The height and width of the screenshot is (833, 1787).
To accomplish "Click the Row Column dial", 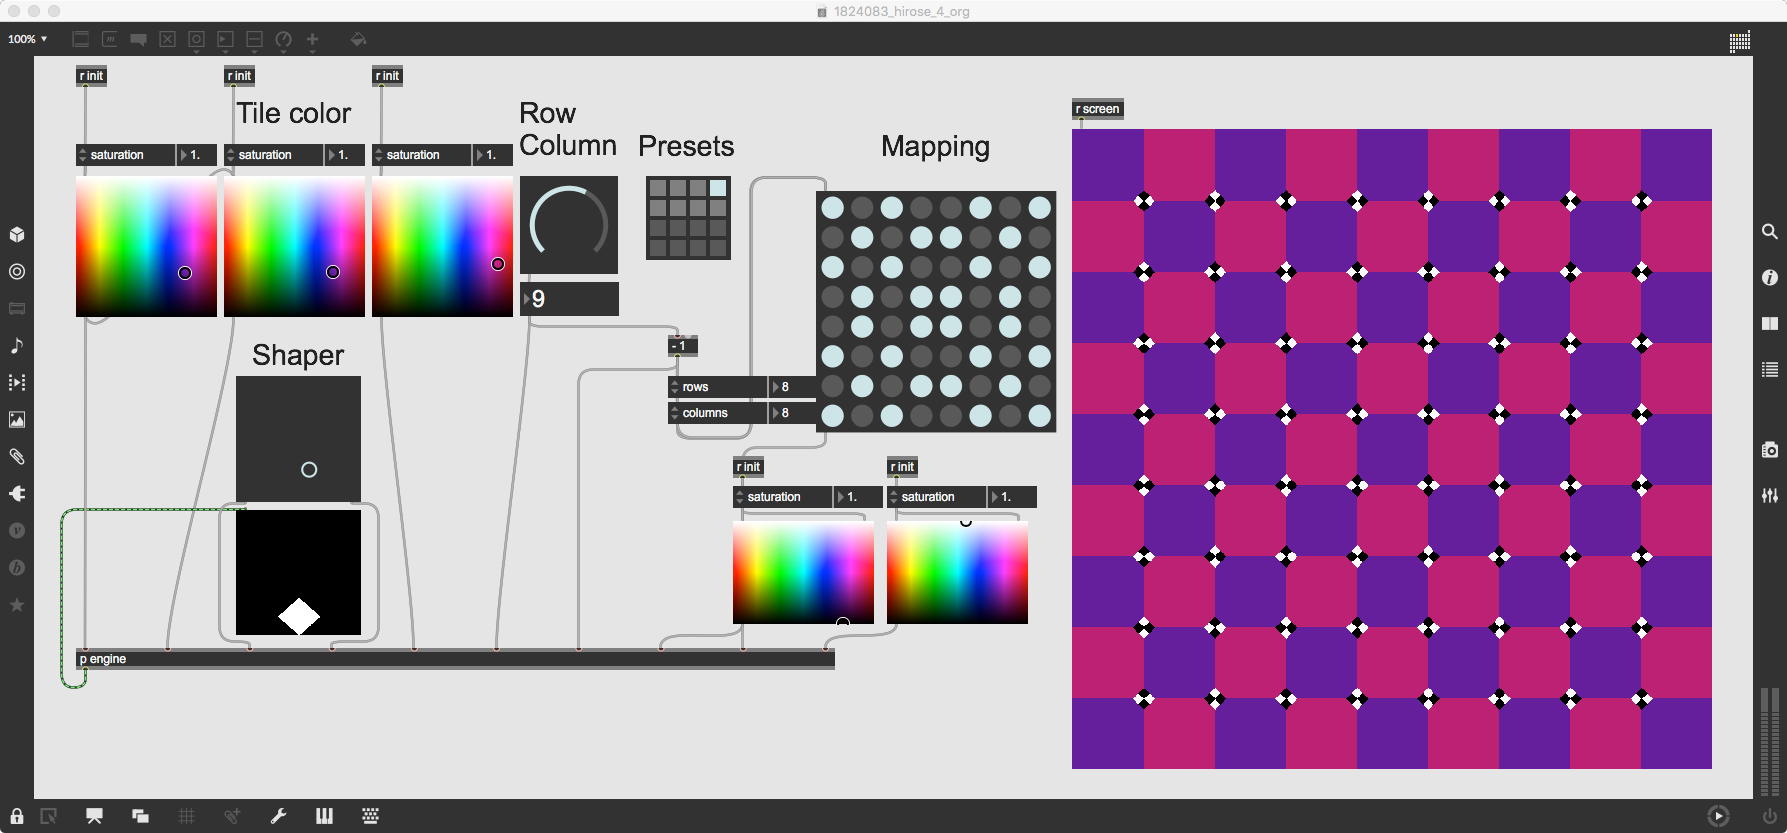I will (x=569, y=225).
